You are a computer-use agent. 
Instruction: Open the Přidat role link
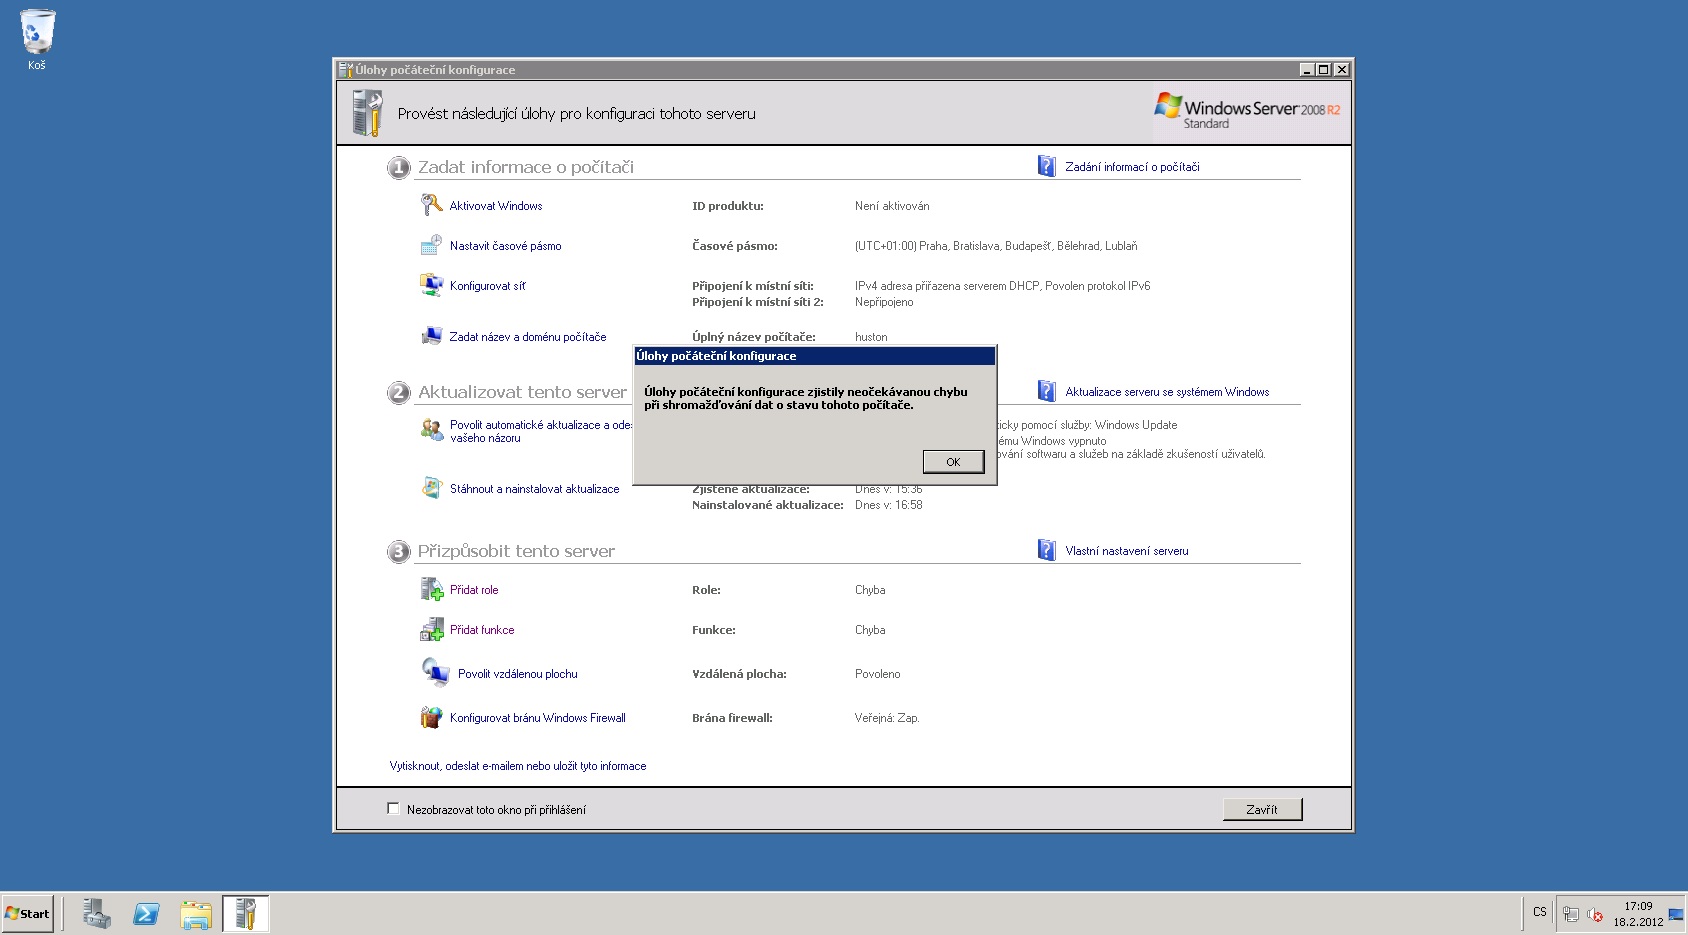474,590
